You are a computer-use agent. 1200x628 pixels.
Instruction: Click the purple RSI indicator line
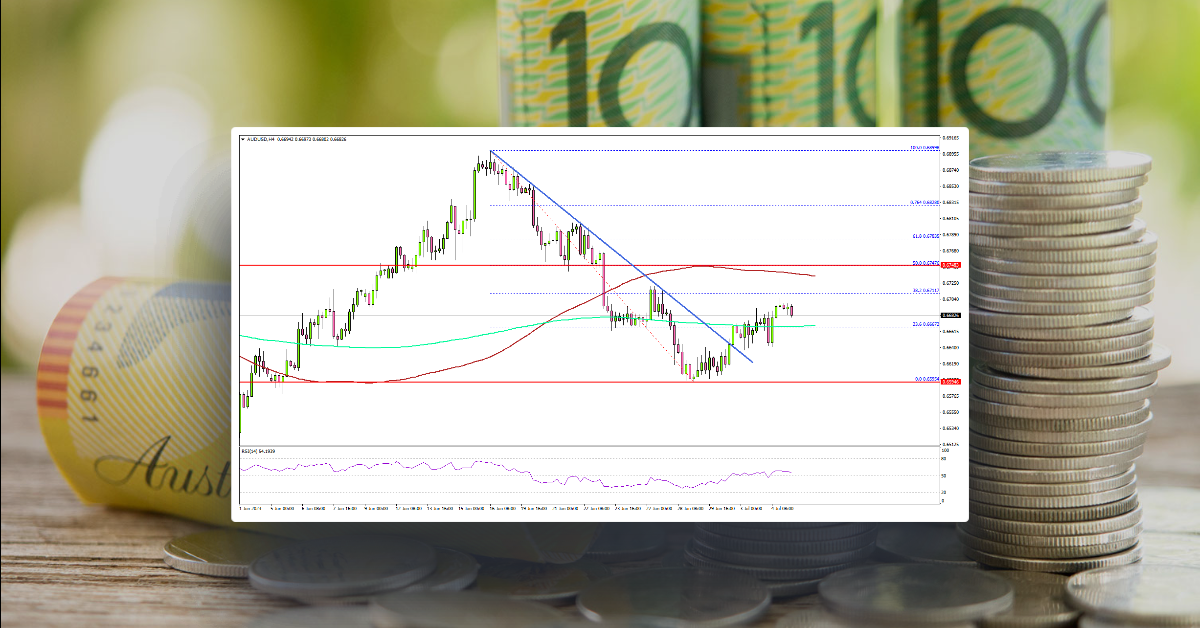point(420,465)
